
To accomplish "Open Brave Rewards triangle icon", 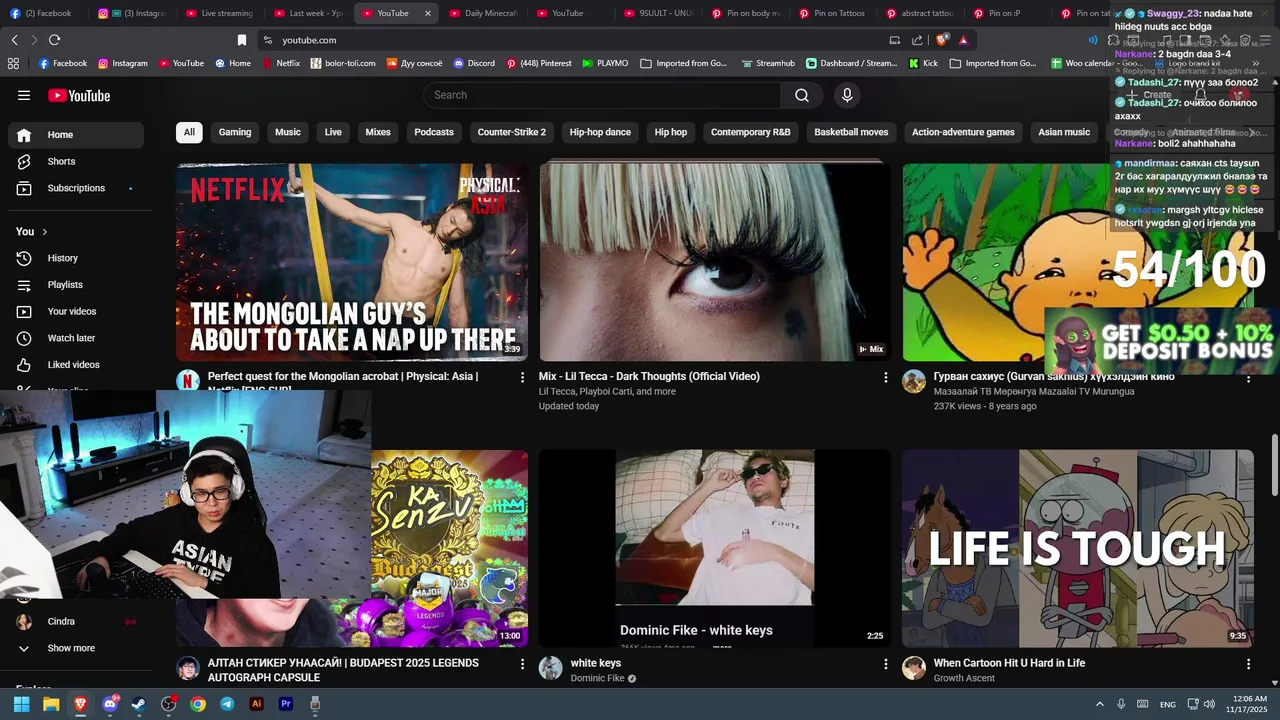I will coord(963,40).
